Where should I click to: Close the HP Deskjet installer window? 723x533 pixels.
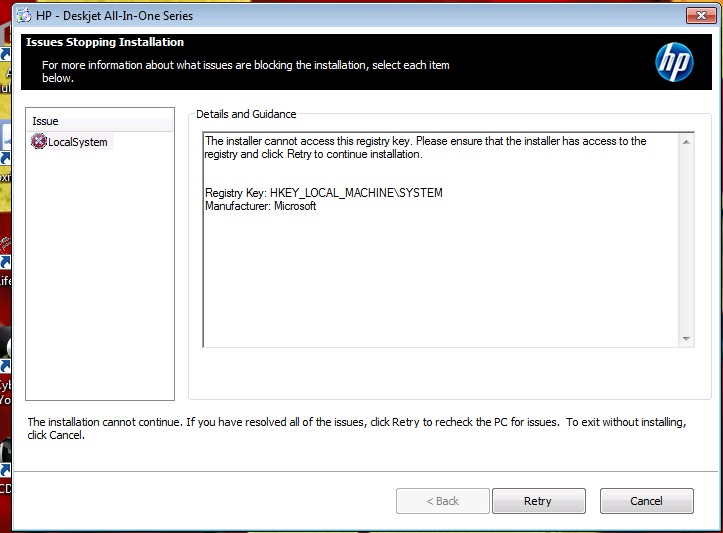[701, 15]
